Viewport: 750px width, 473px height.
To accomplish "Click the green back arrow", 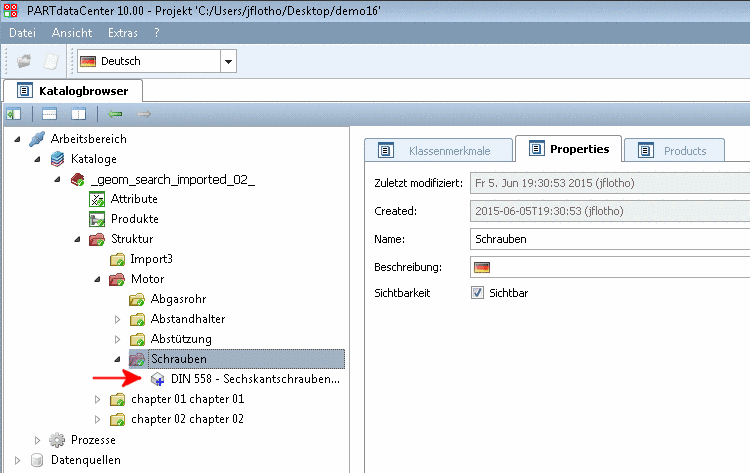I will coord(115,114).
